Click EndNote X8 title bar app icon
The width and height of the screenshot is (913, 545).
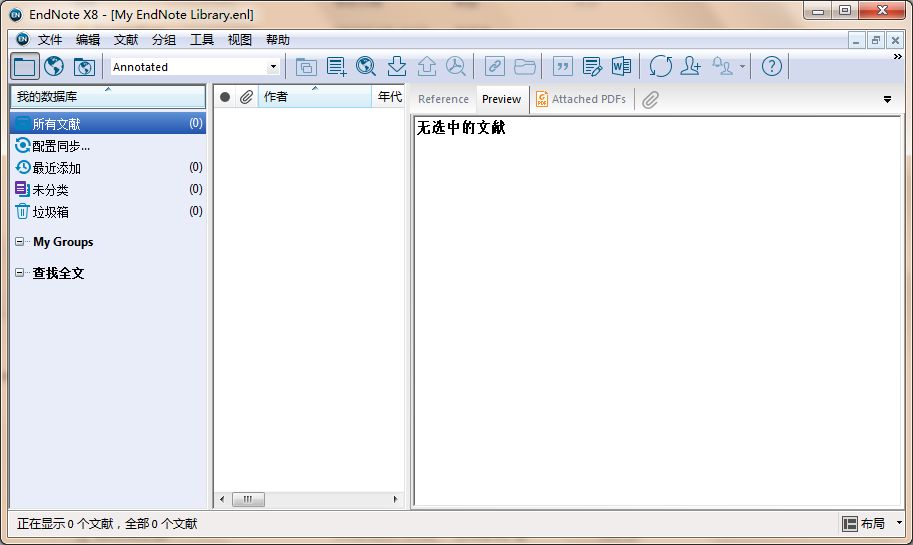click(x=16, y=15)
